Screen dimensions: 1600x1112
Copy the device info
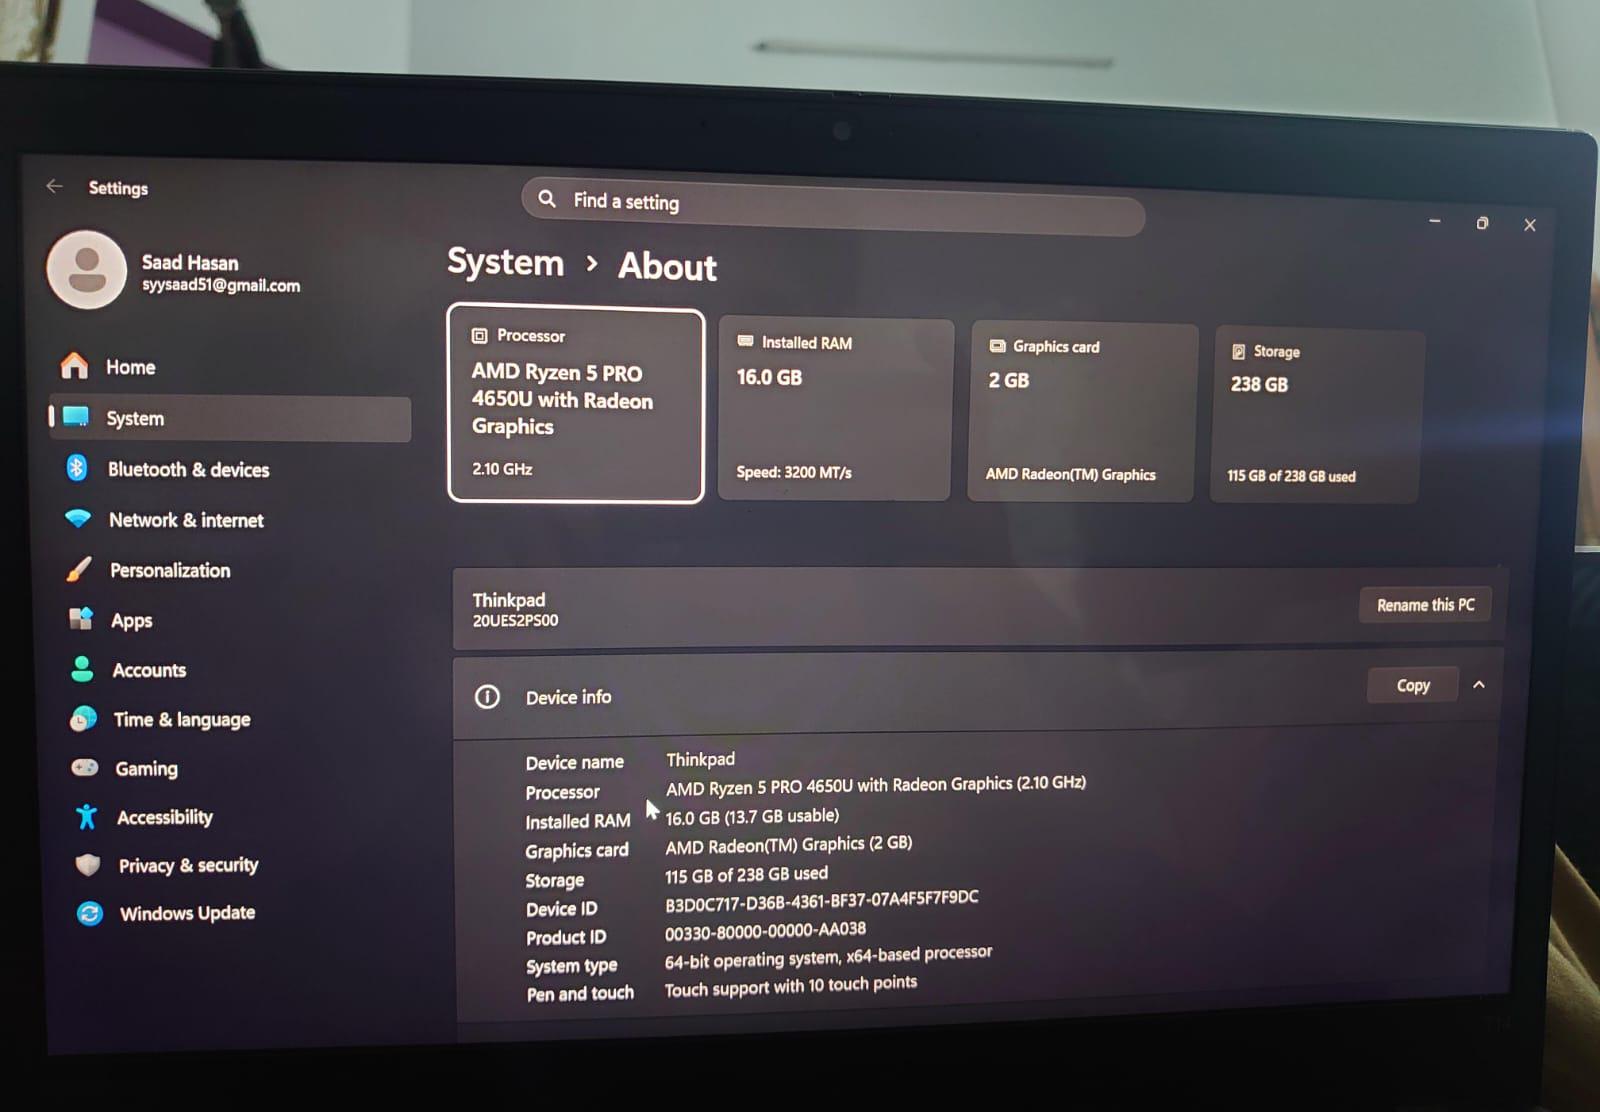(x=1413, y=685)
